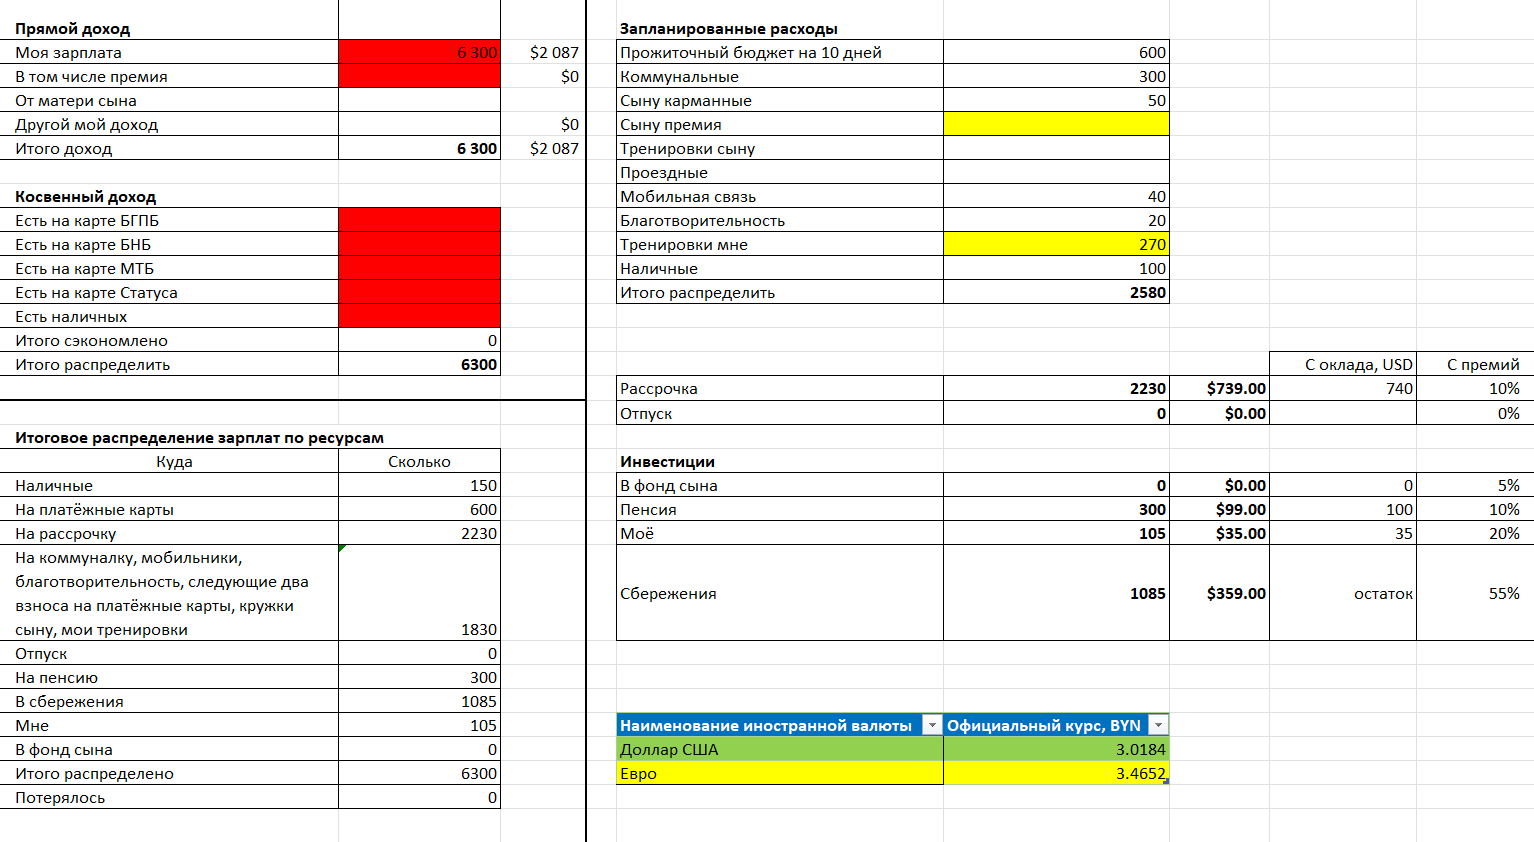Select the yellow 270 cell for "Тренировки мне"
This screenshot has height=842, width=1534.
tap(1056, 244)
